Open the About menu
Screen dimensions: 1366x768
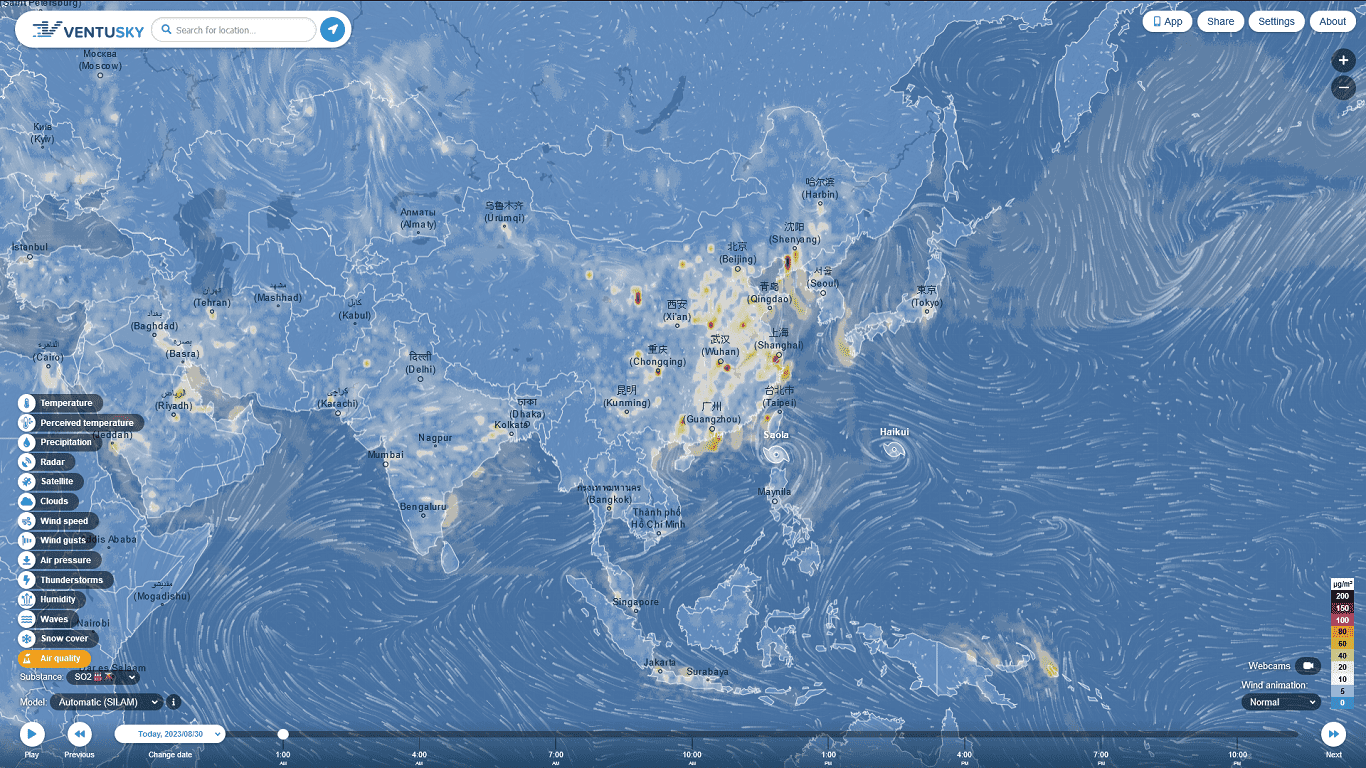coord(1332,21)
